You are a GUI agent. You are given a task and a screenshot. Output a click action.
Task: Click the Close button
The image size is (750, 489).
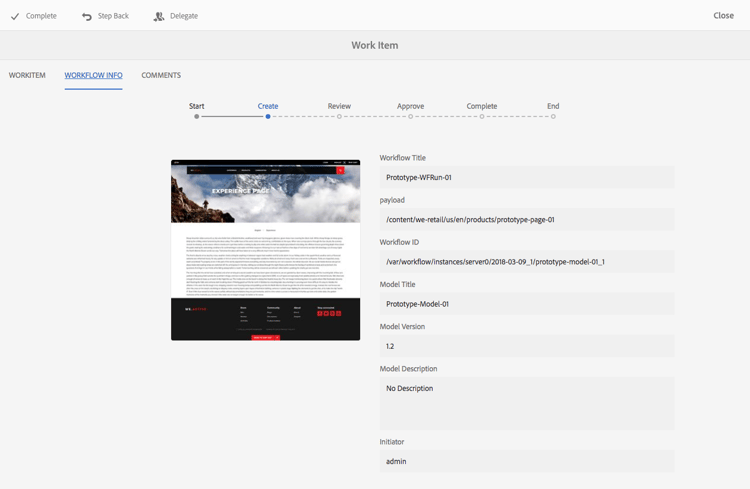tap(723, 15)
